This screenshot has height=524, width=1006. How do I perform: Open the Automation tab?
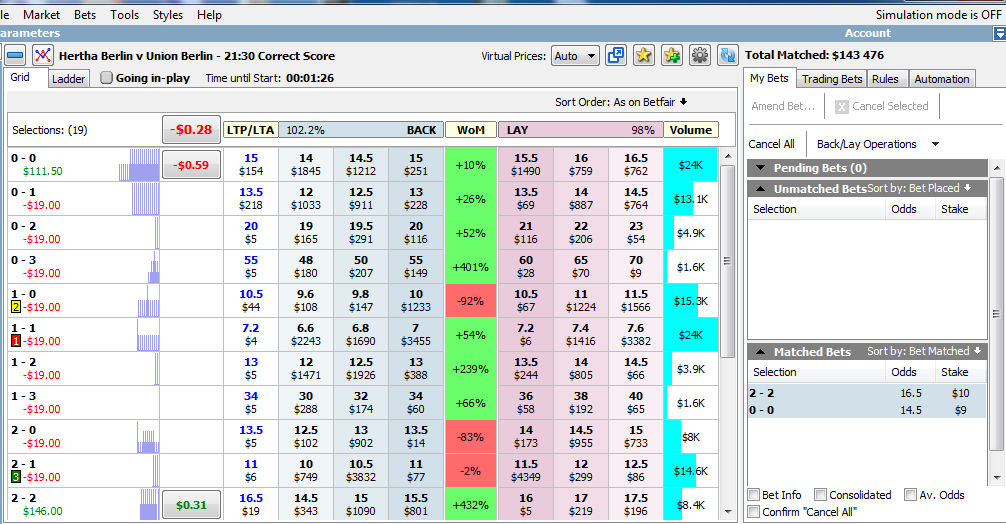point(941,79)
